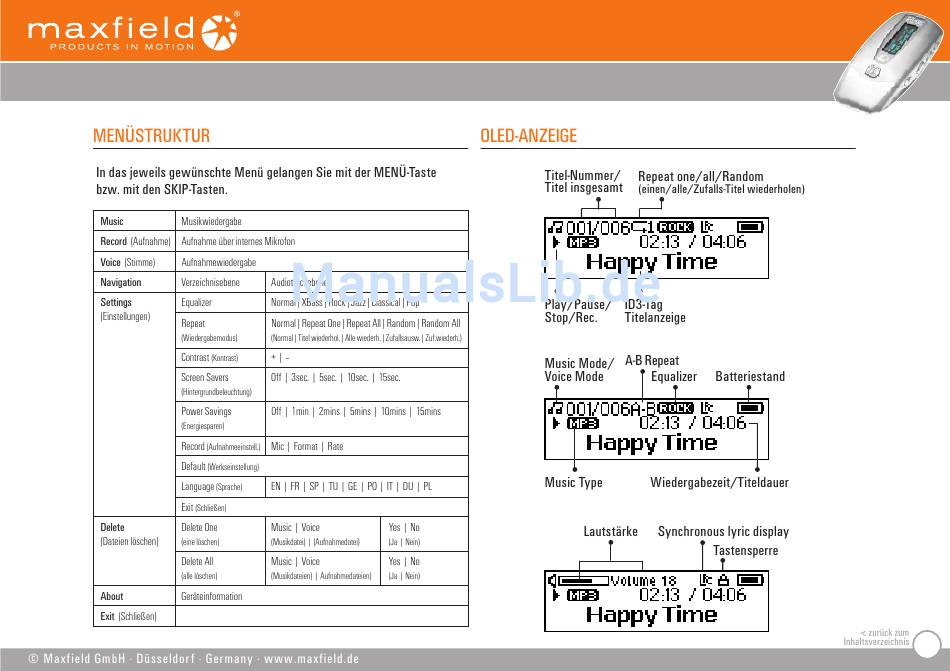Click the 'Music Mode/ Voice Mode' label
The width and height of the screenshot is (950, 671).
coord(579,369)
